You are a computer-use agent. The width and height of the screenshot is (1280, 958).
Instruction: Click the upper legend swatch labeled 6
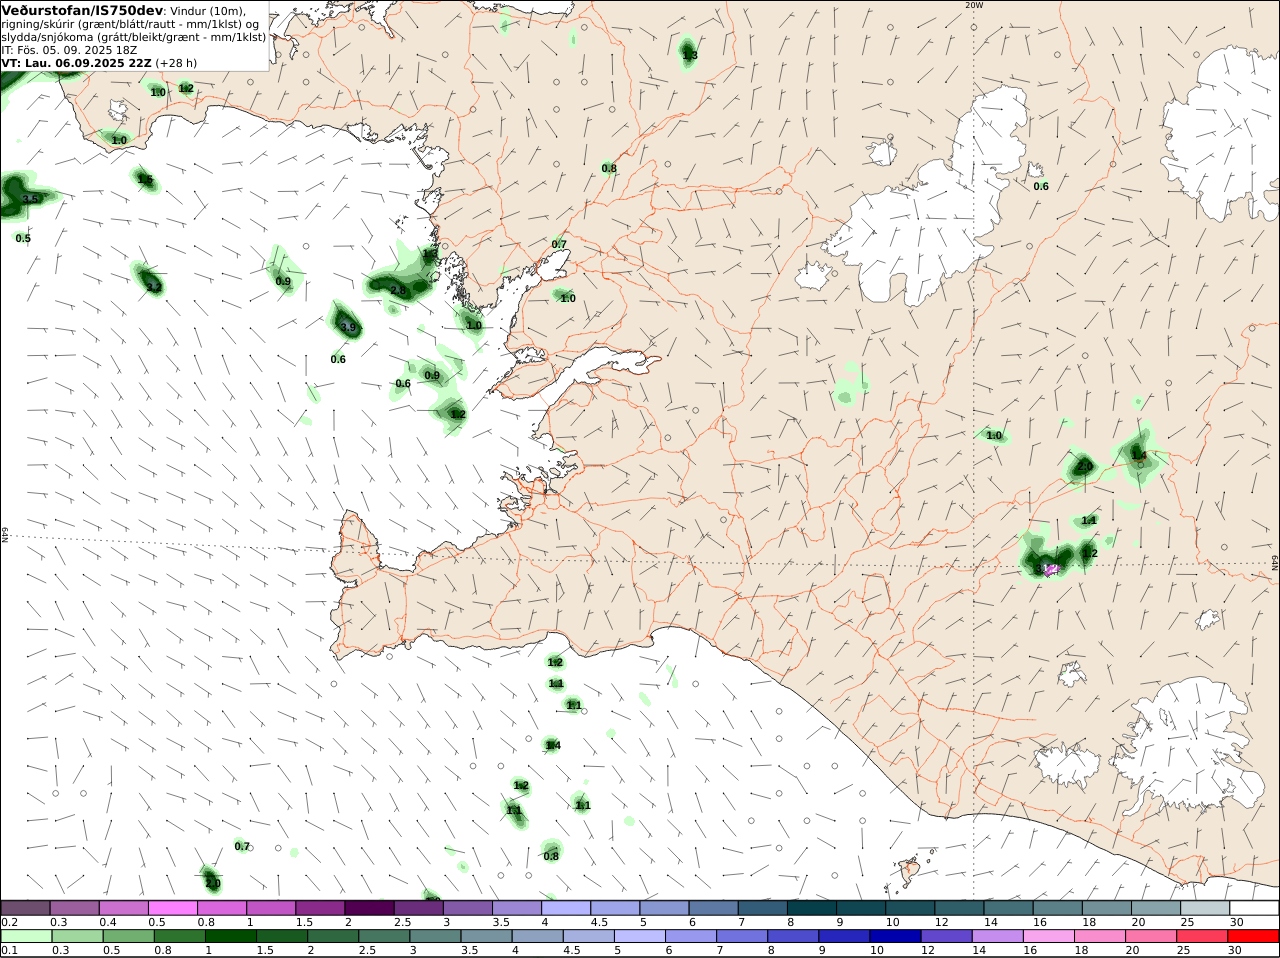click(714, 908)
